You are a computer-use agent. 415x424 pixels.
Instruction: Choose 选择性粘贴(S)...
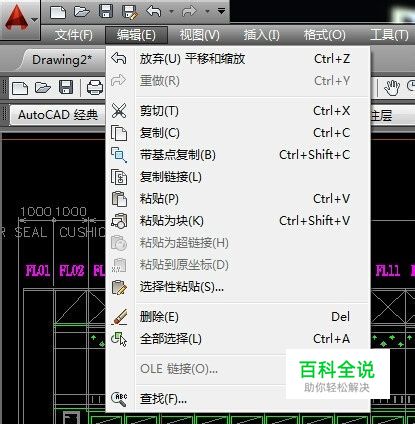pyautogui.click(x=237, y=287)
